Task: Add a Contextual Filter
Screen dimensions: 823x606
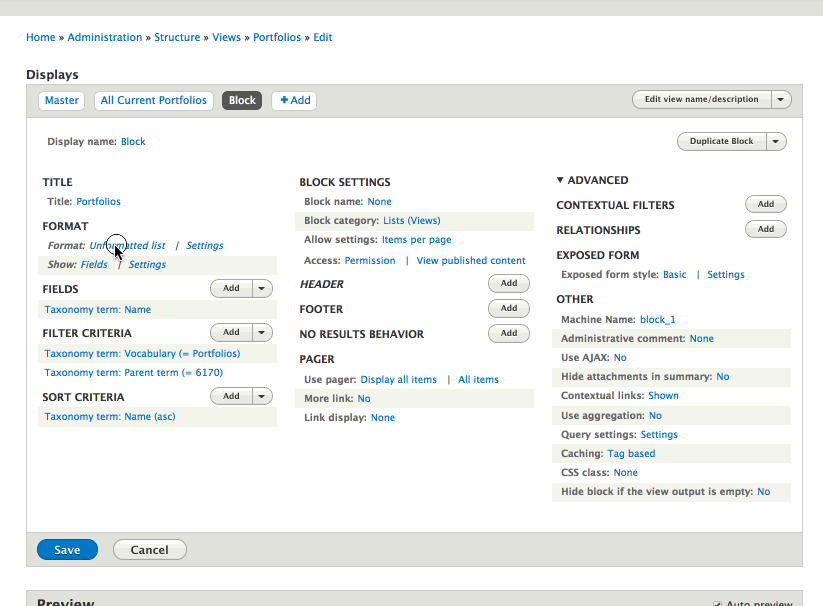Action: coord(765,204)
